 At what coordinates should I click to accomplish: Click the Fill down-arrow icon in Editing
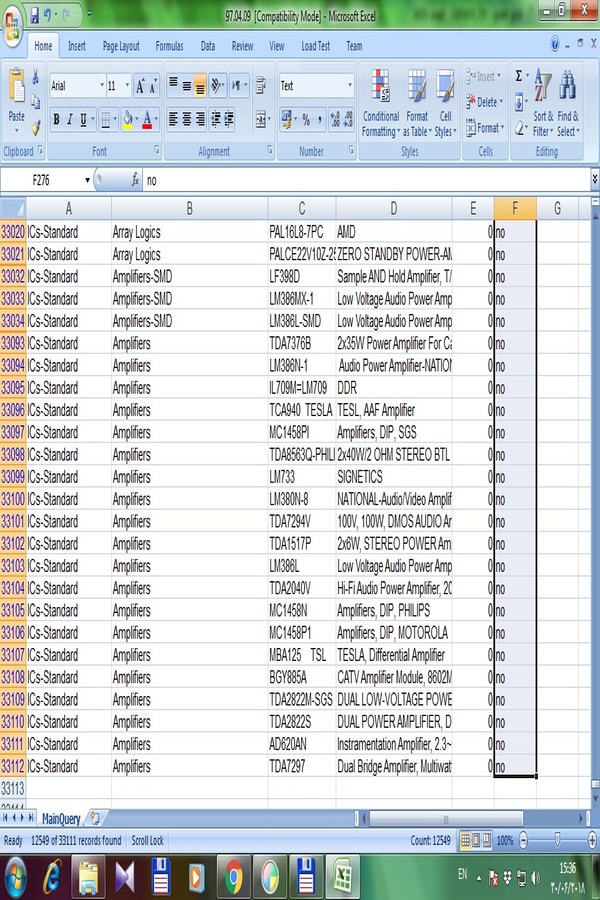519,102
